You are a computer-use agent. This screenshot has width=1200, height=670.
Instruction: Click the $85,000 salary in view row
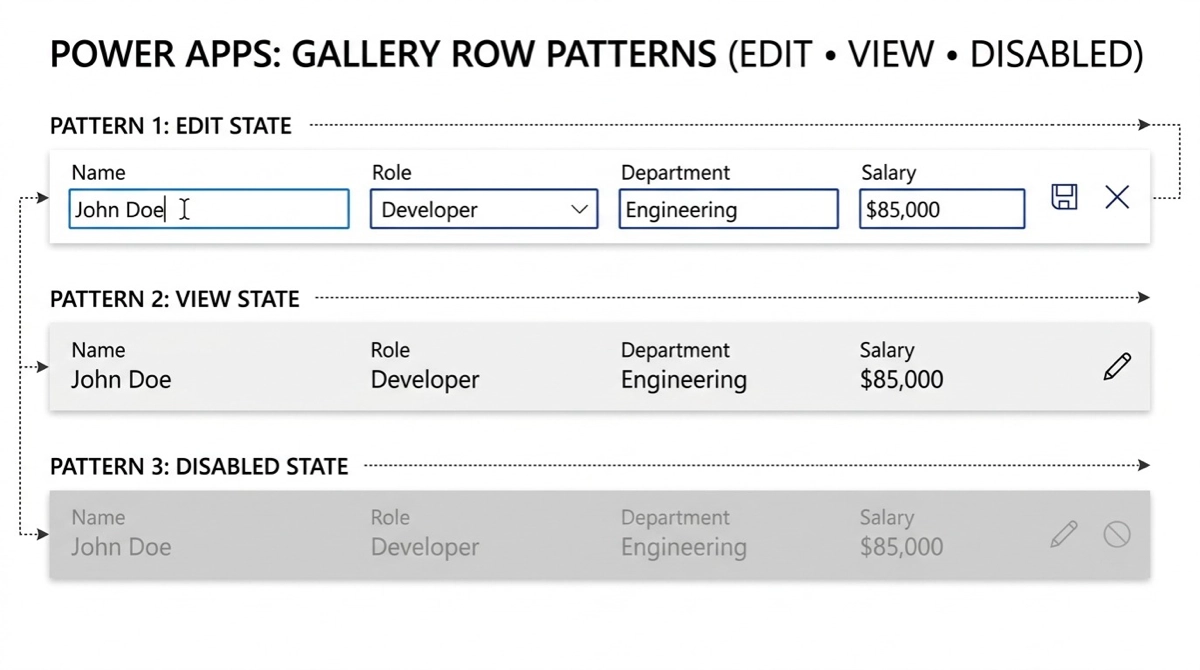click(901, 380)
